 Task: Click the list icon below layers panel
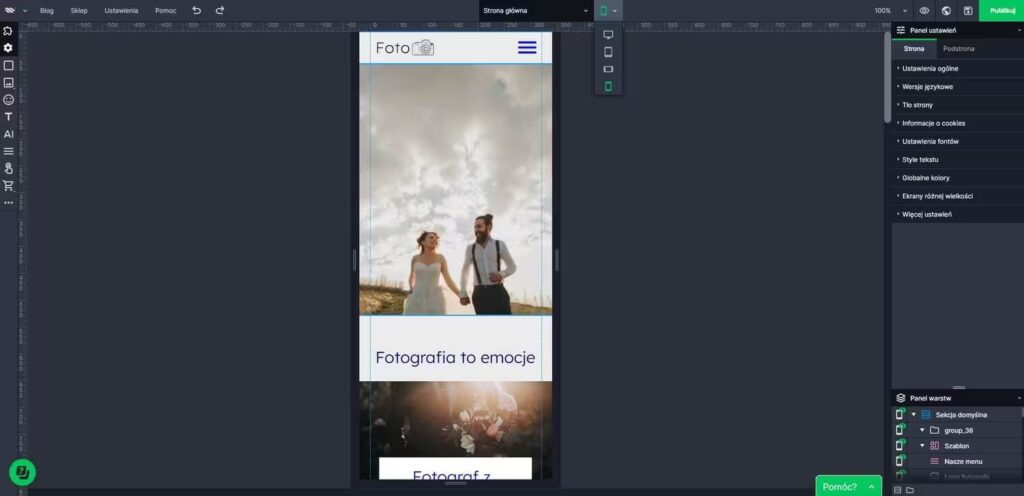(897, 490)
